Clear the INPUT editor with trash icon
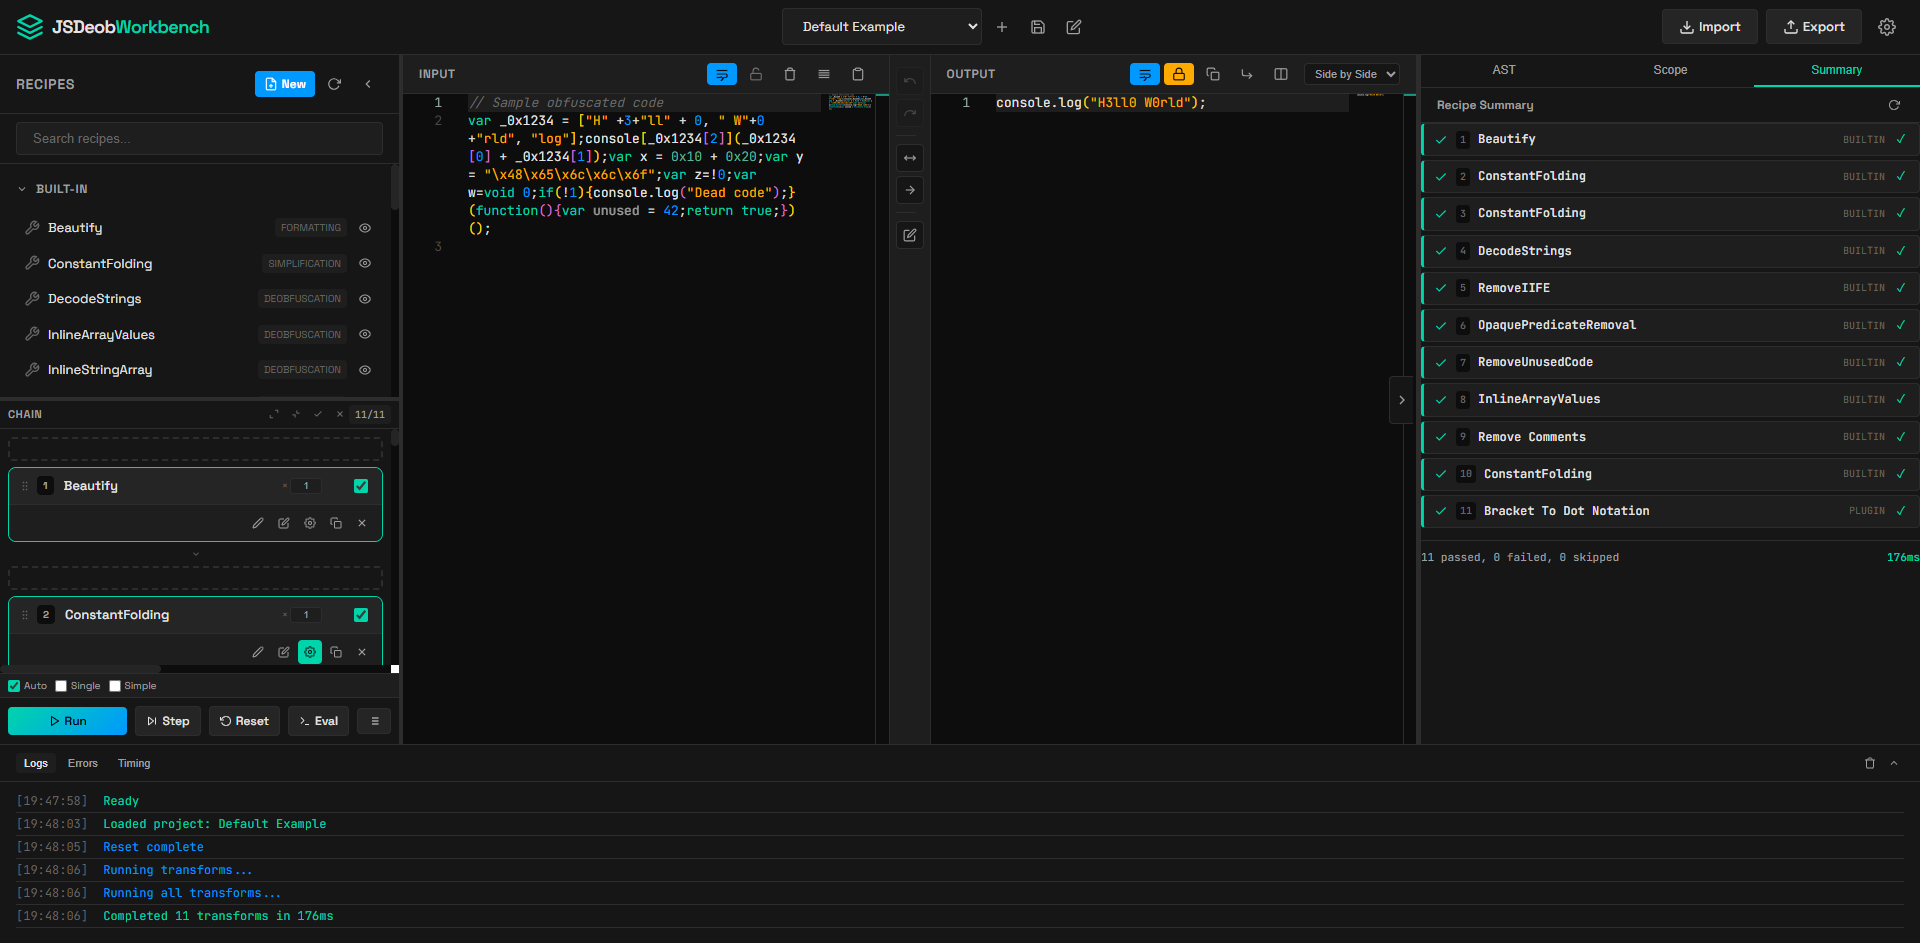Viewport: 1920px width, 943px height. [790, 74]
